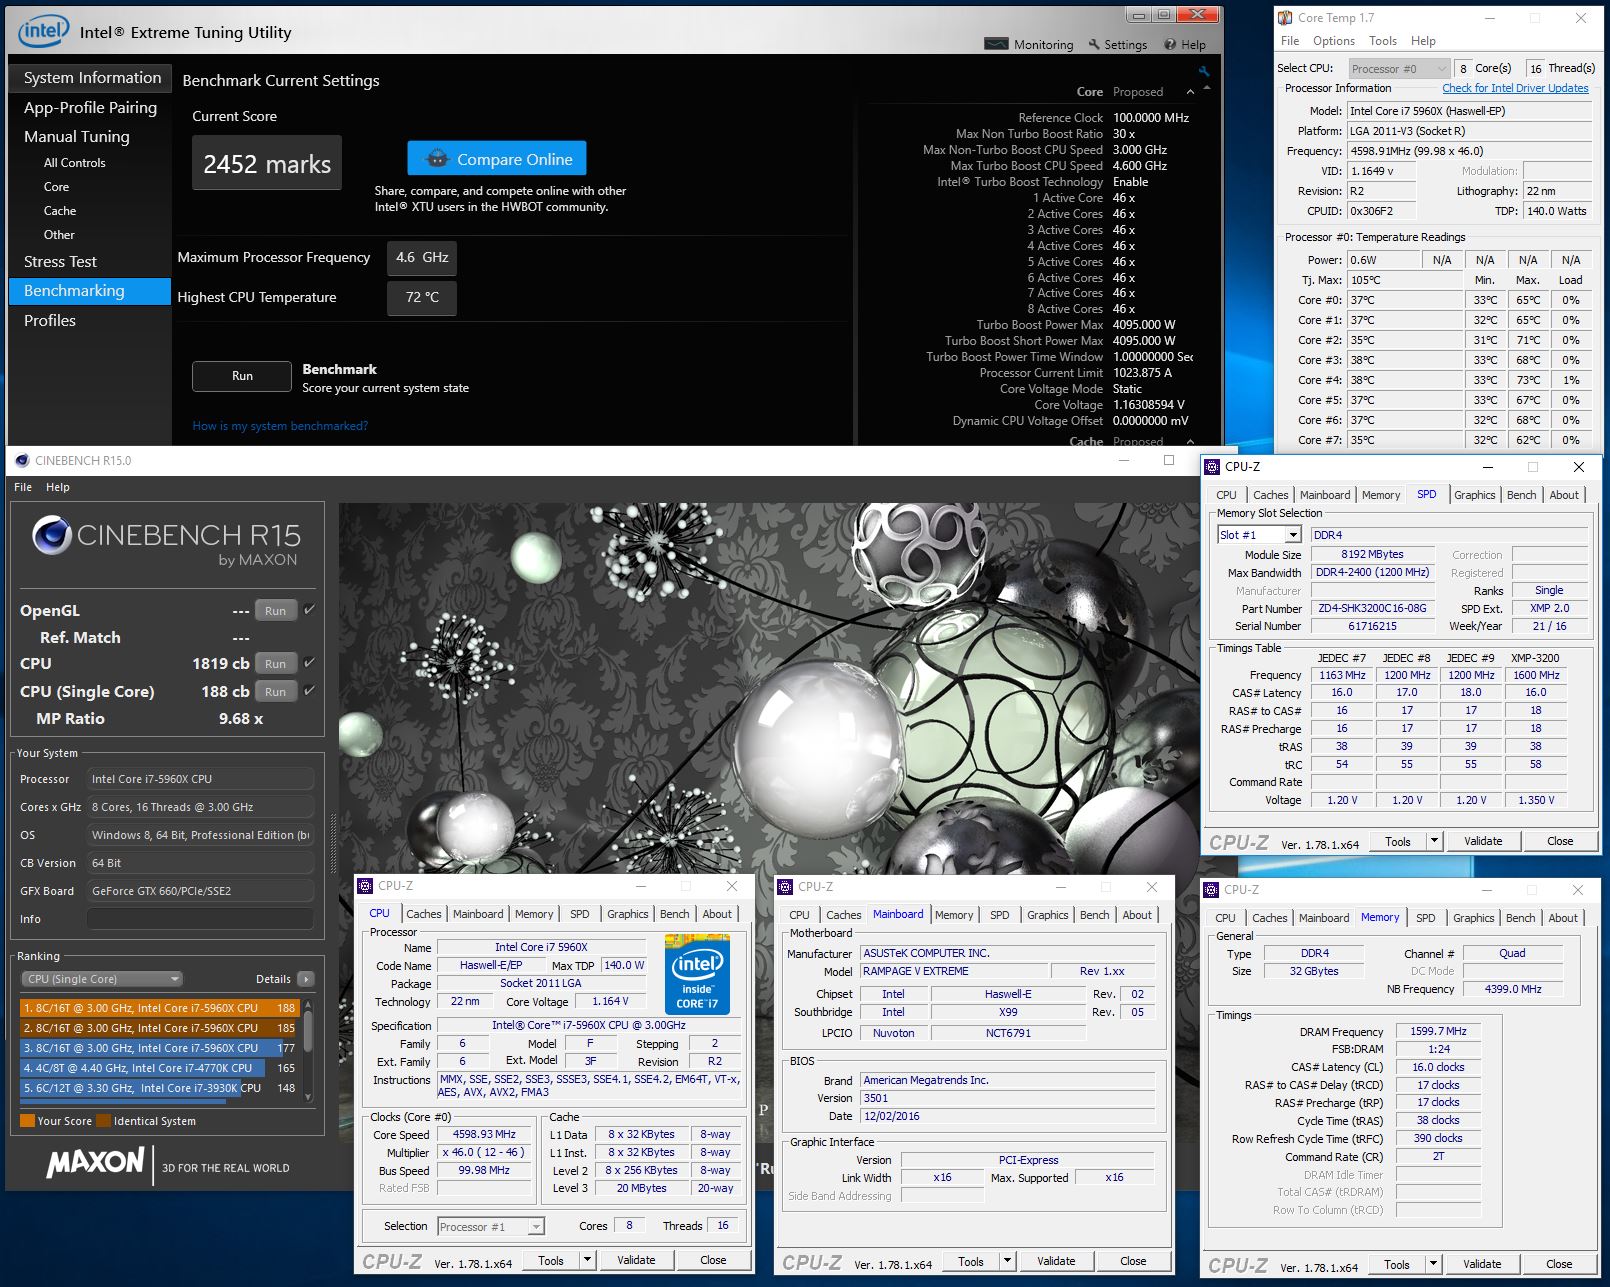Screen dimensions: 1610x1287
Task: Select Benchmarking in XTU sidebar
Action: (x=90, y=291)
